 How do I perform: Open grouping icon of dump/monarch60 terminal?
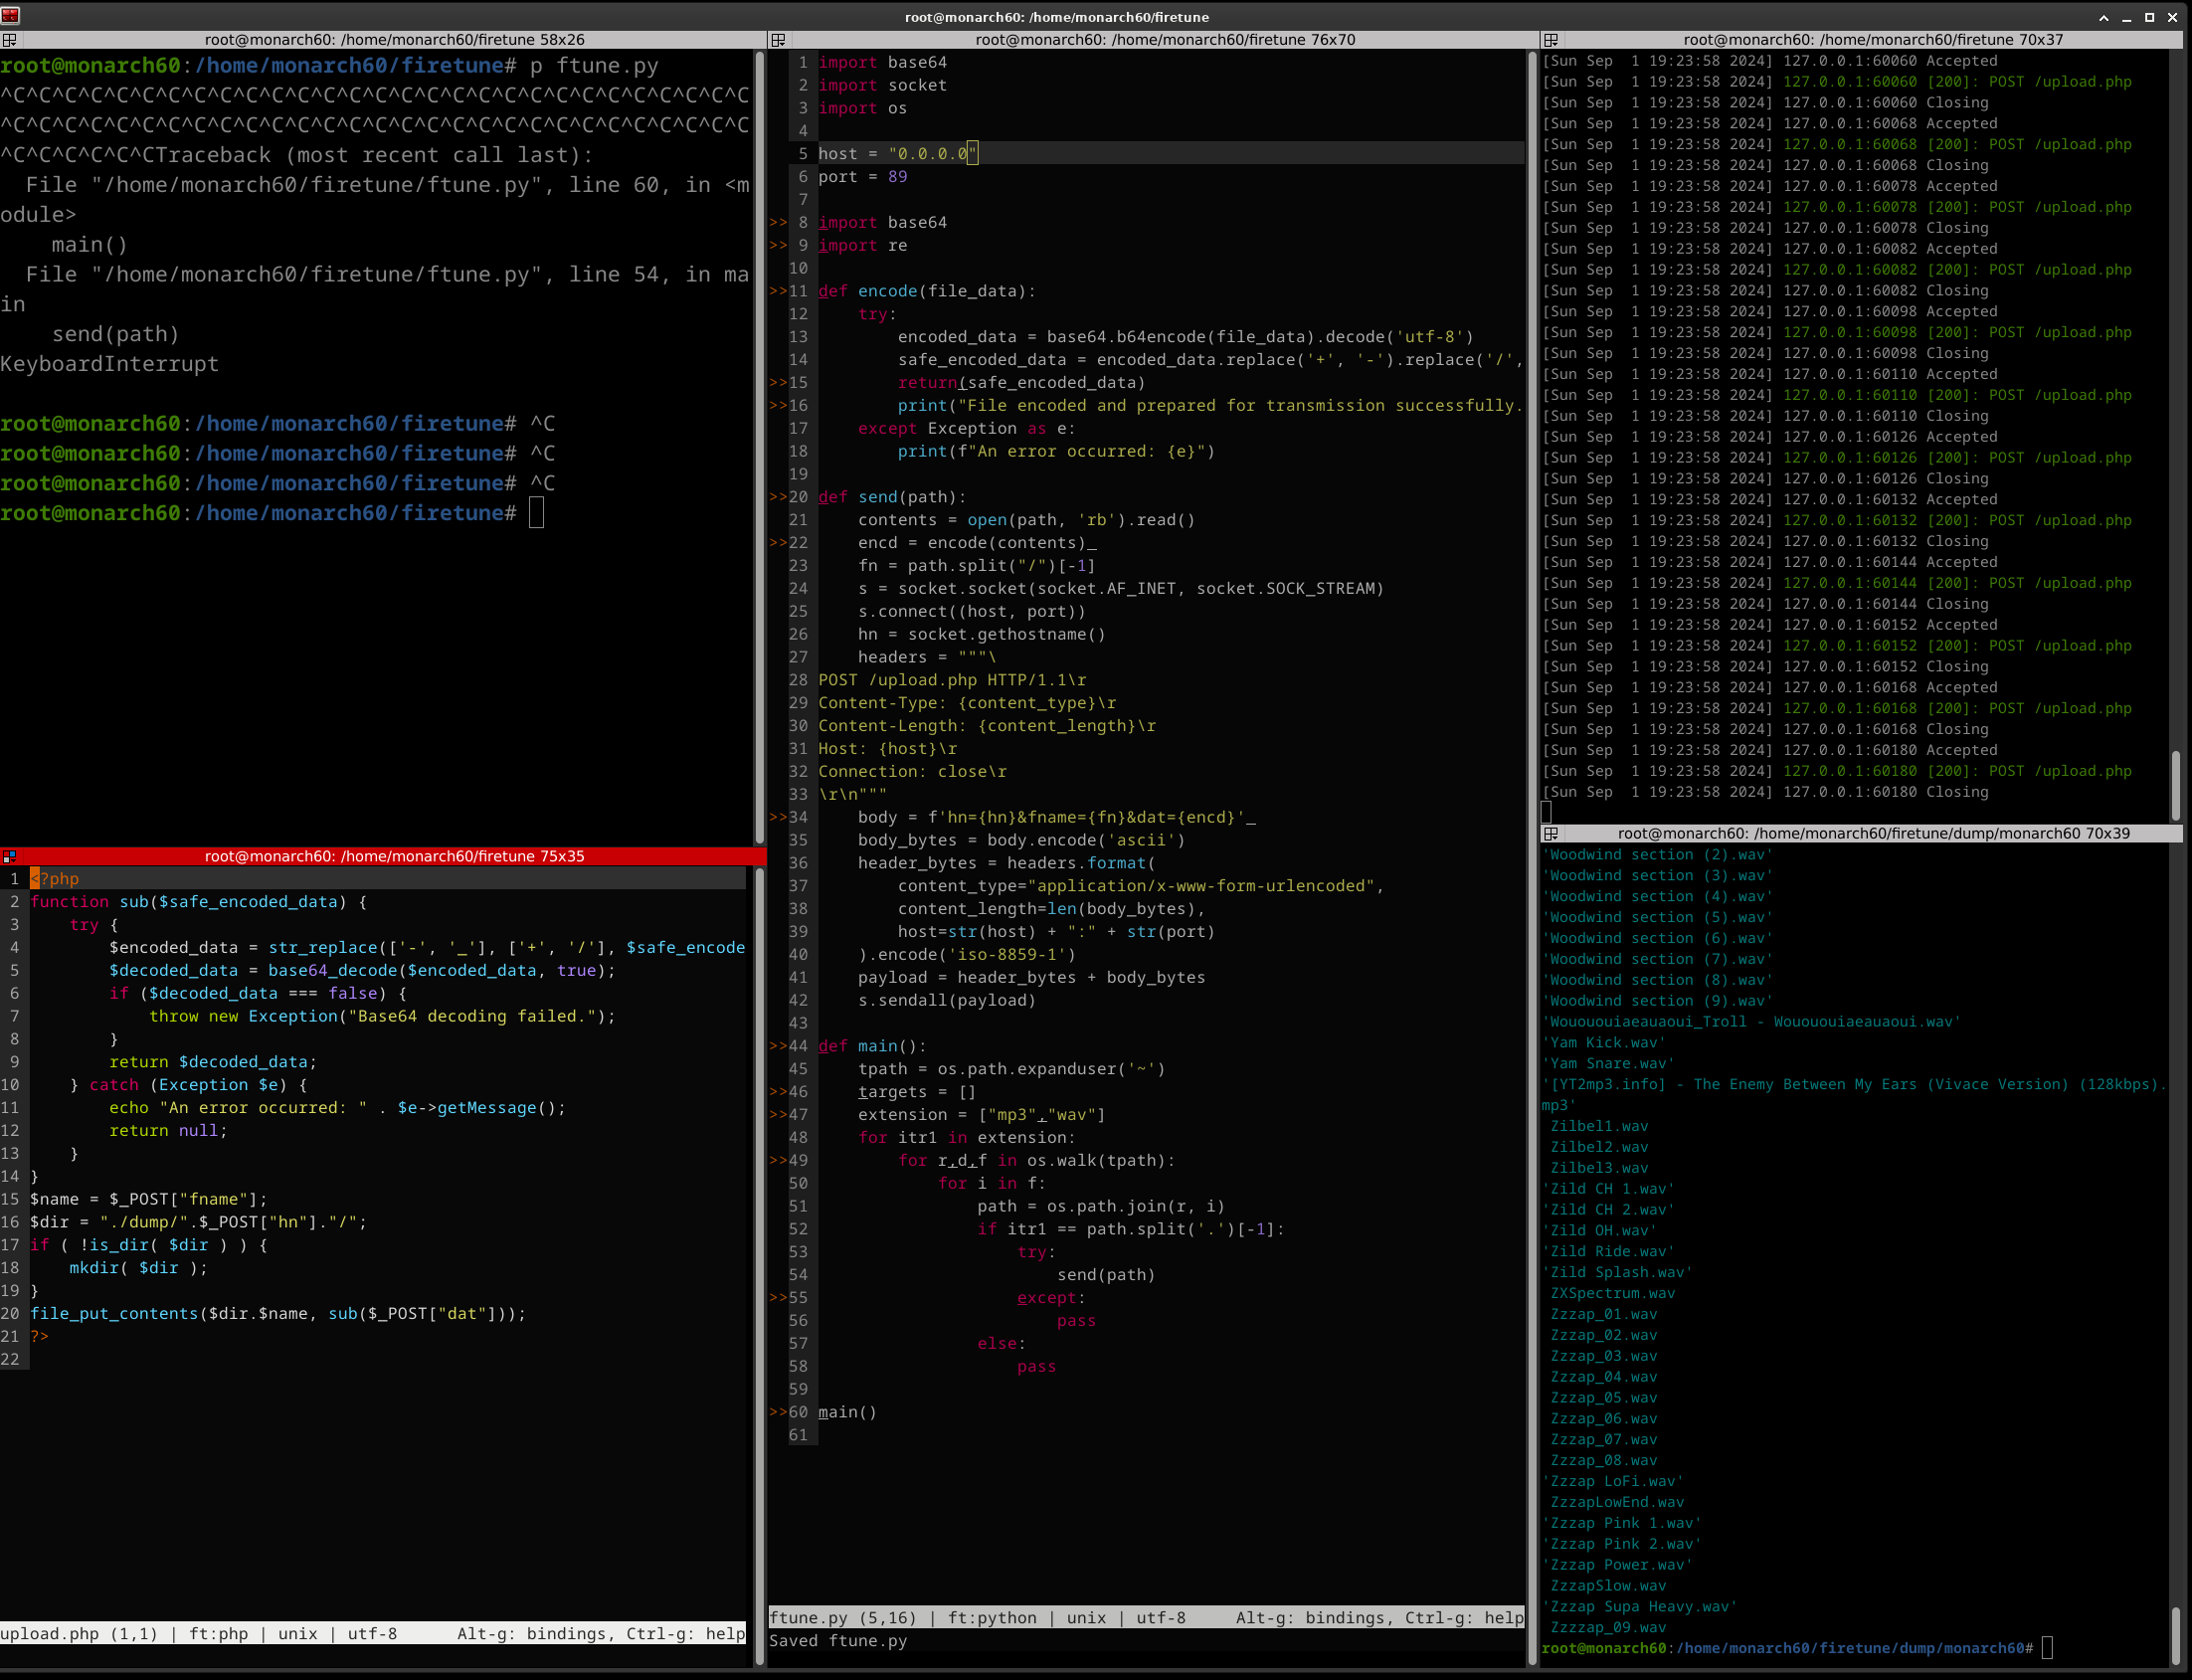click(x=1551, y=834)
